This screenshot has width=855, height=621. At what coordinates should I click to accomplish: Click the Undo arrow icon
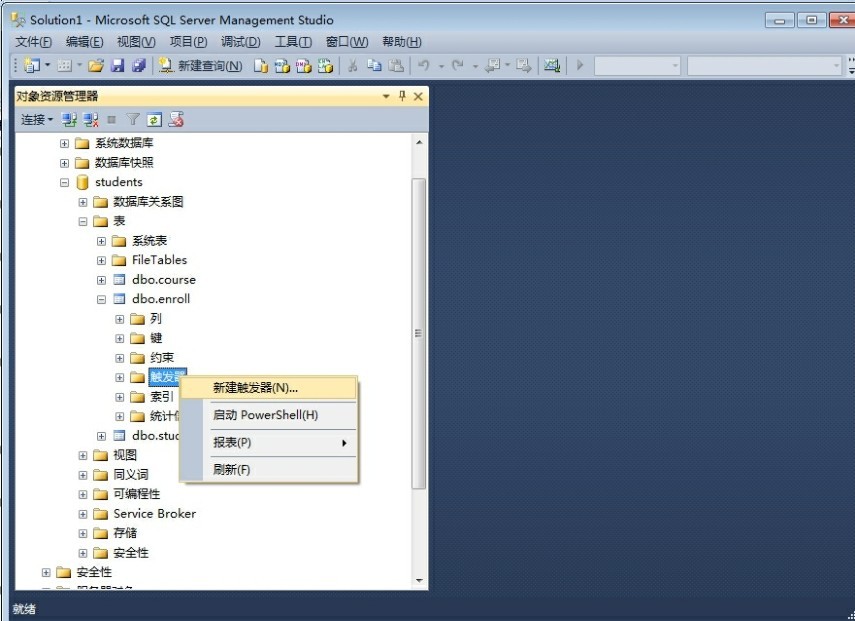coord(424,66)
